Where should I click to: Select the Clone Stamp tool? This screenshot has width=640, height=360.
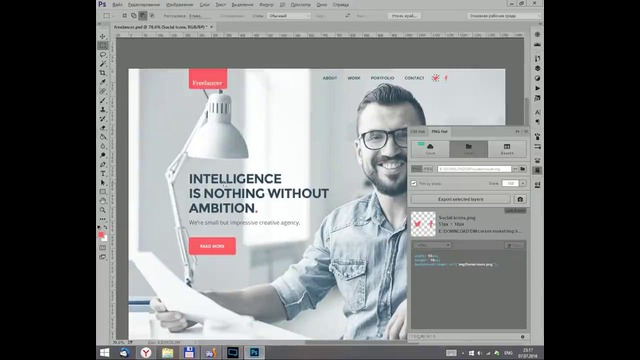pos(103,109)
